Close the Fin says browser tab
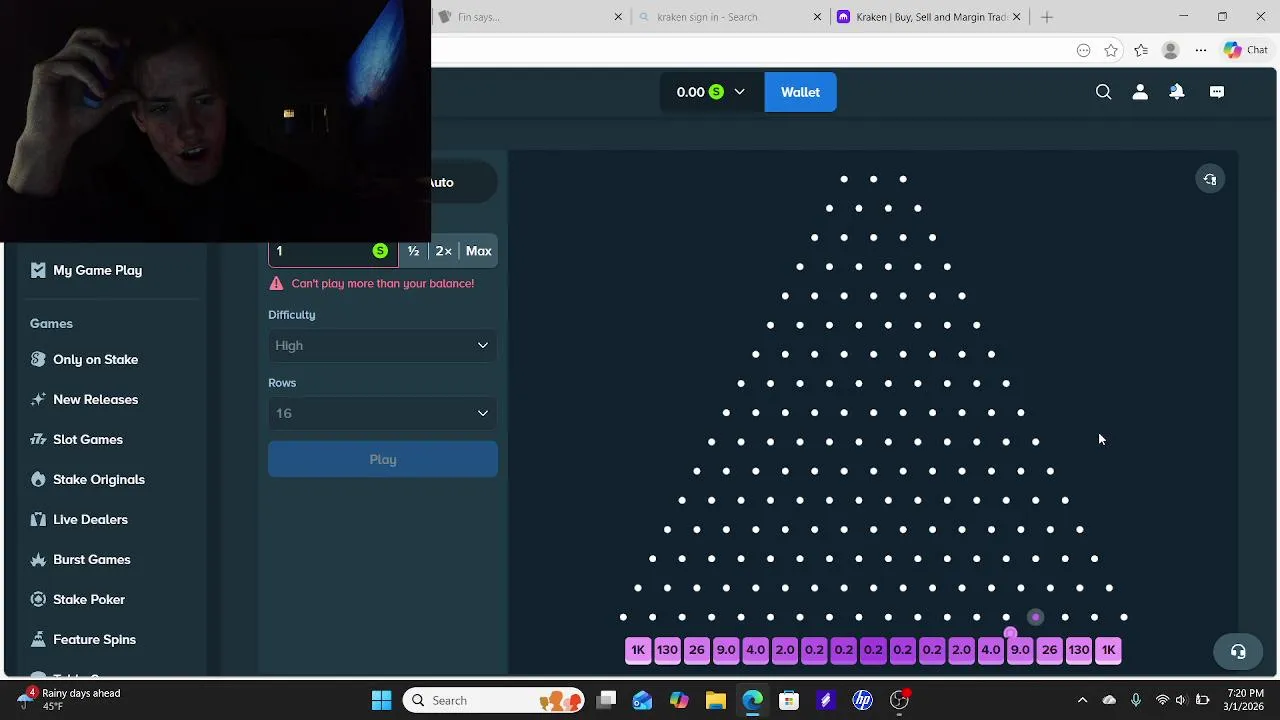 click(618, 17)
